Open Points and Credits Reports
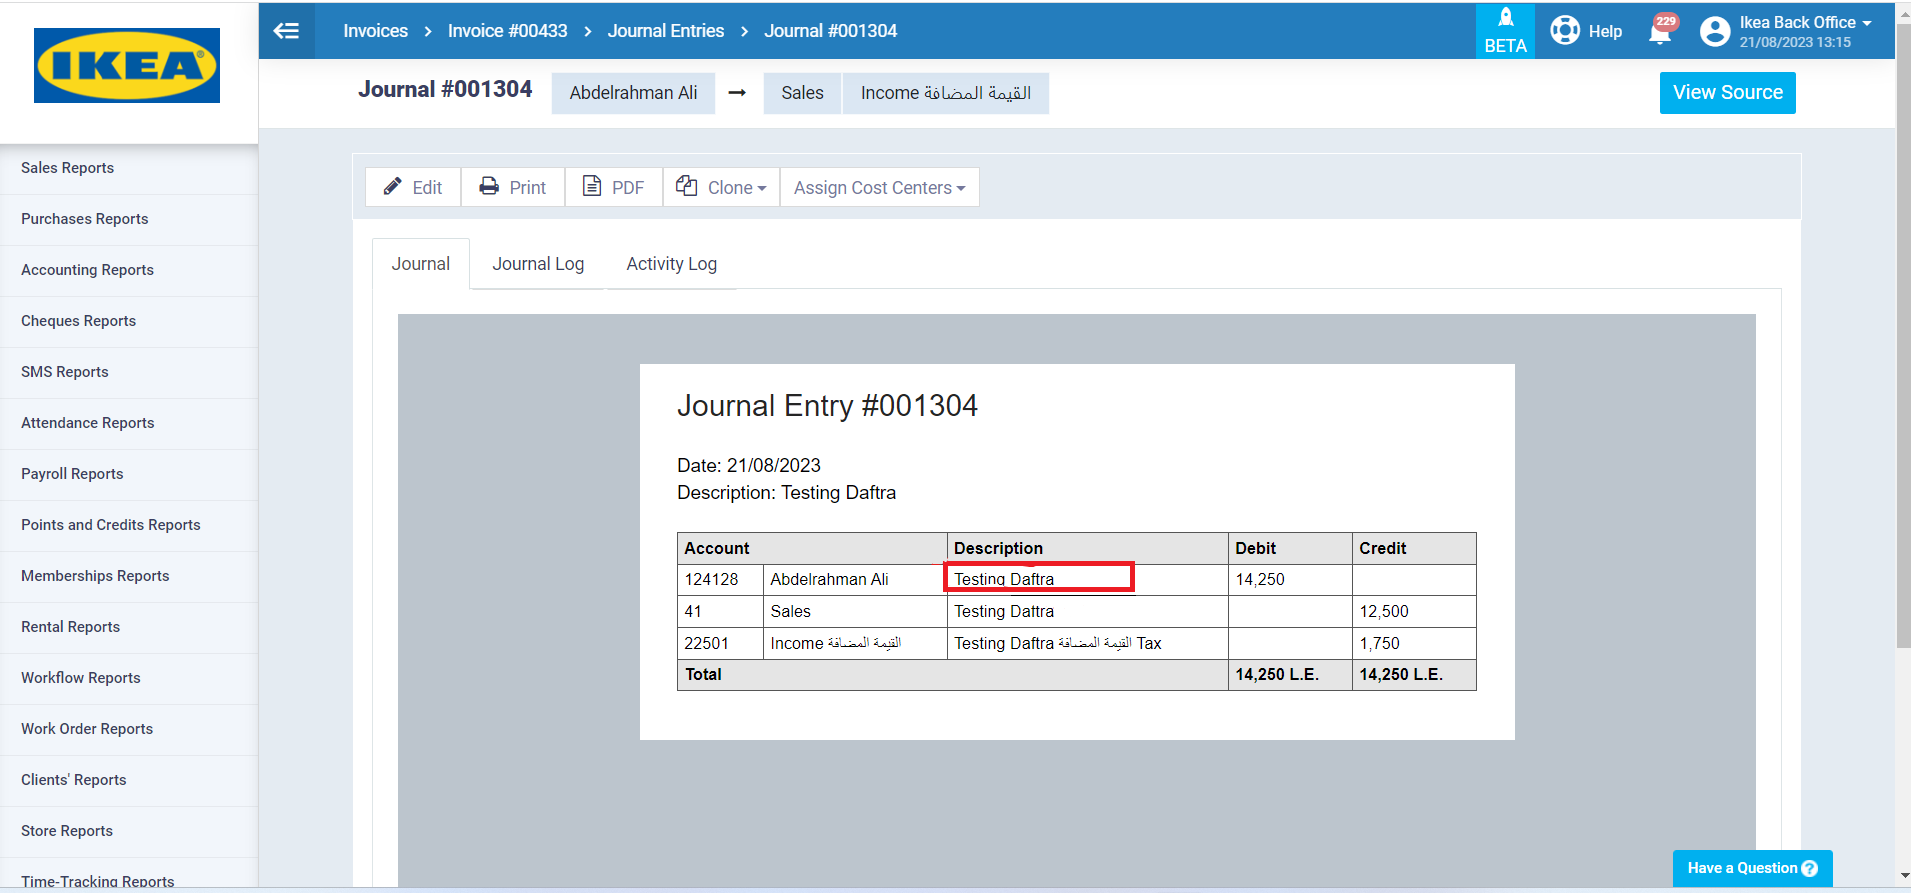This screenshot has height=893, width=1911. click(129, 525)
